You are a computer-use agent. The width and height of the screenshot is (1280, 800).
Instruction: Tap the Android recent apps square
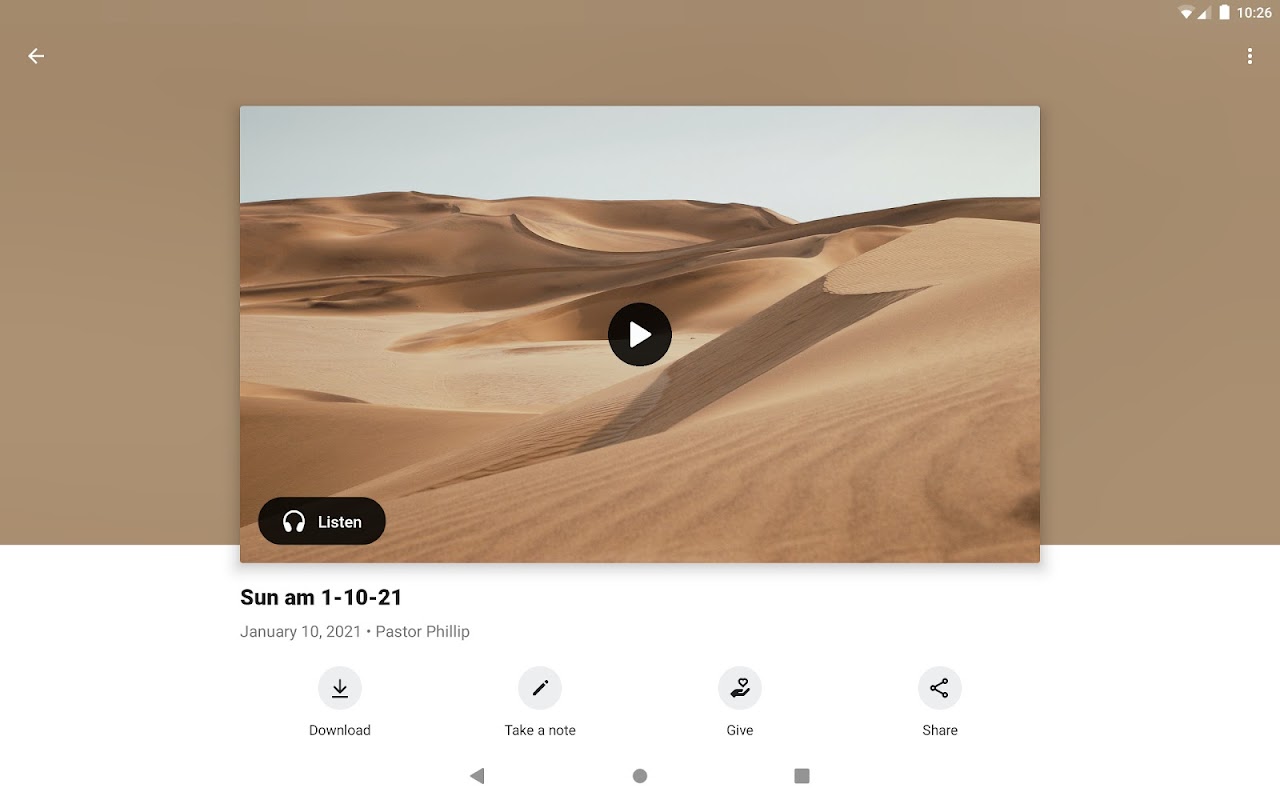[x=801, y=775]
